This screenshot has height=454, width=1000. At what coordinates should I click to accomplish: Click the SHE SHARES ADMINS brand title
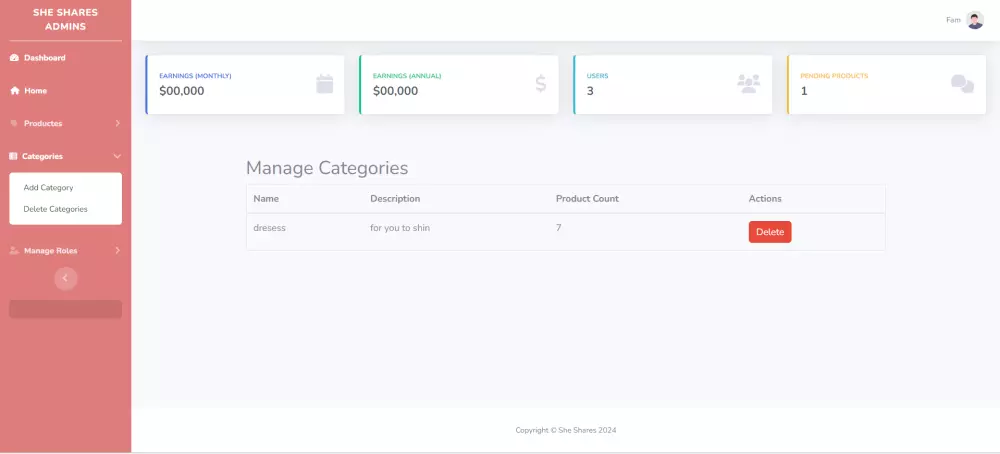tap(66, 20)
